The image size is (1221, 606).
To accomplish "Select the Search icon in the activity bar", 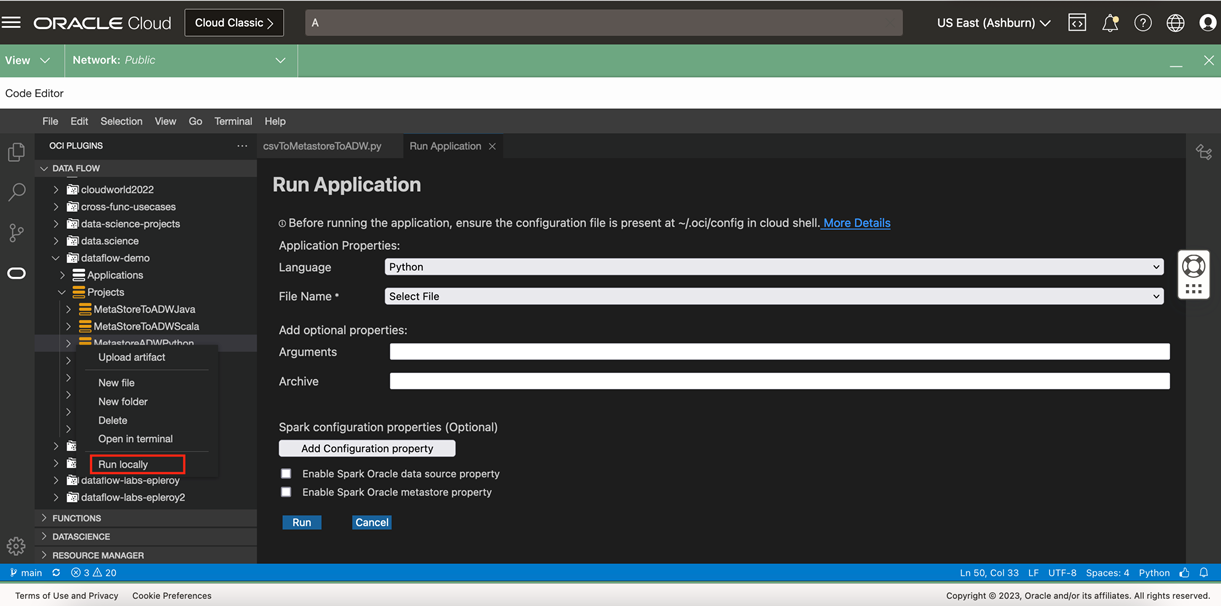I will click(15, 192).
